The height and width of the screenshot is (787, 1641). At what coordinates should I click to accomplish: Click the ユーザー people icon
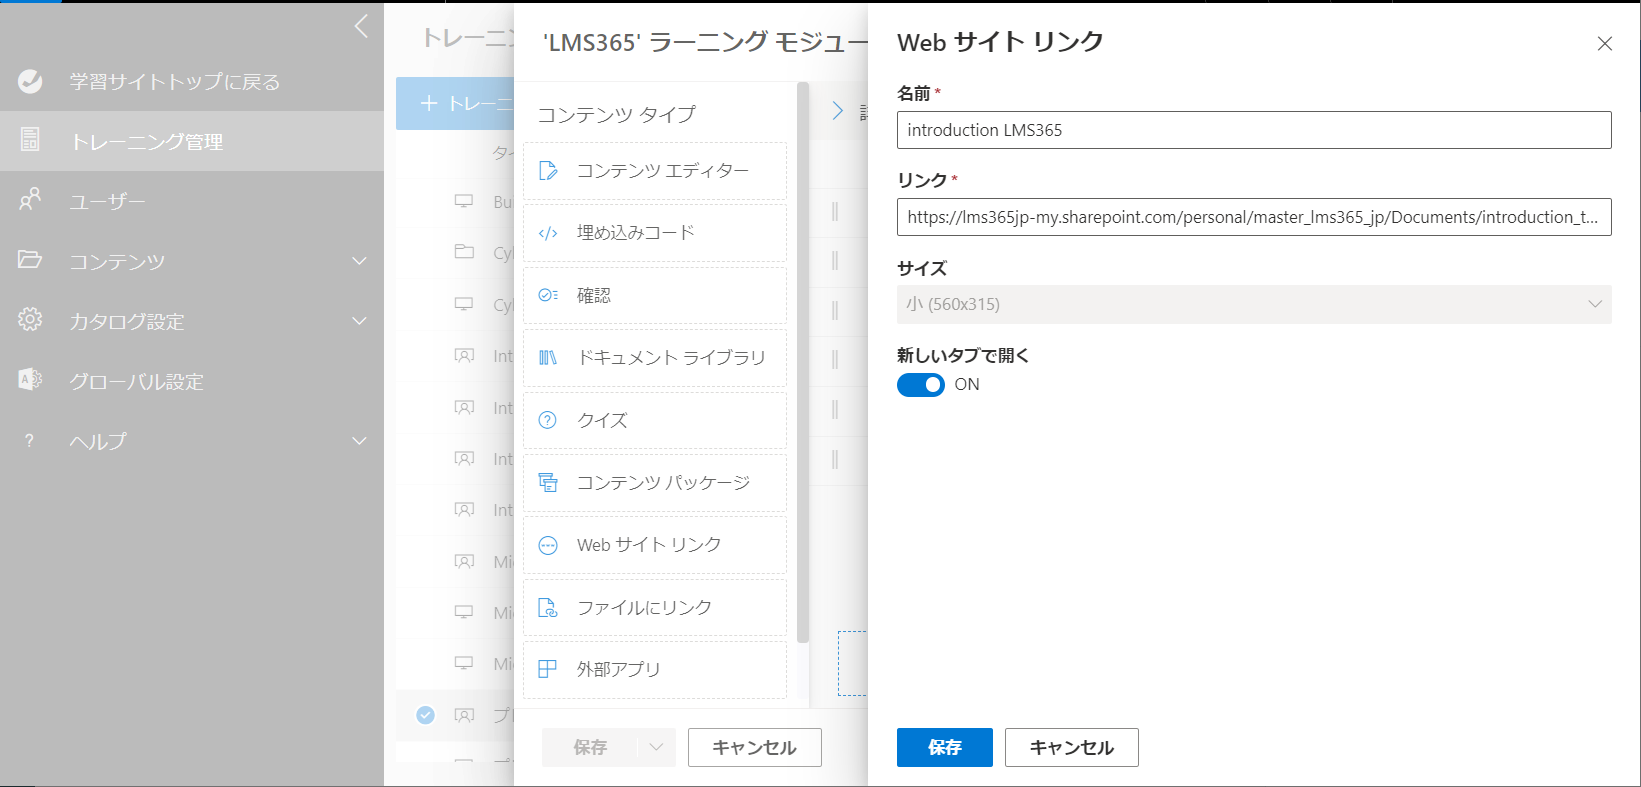pyautogui.click(x=30, y=199)
